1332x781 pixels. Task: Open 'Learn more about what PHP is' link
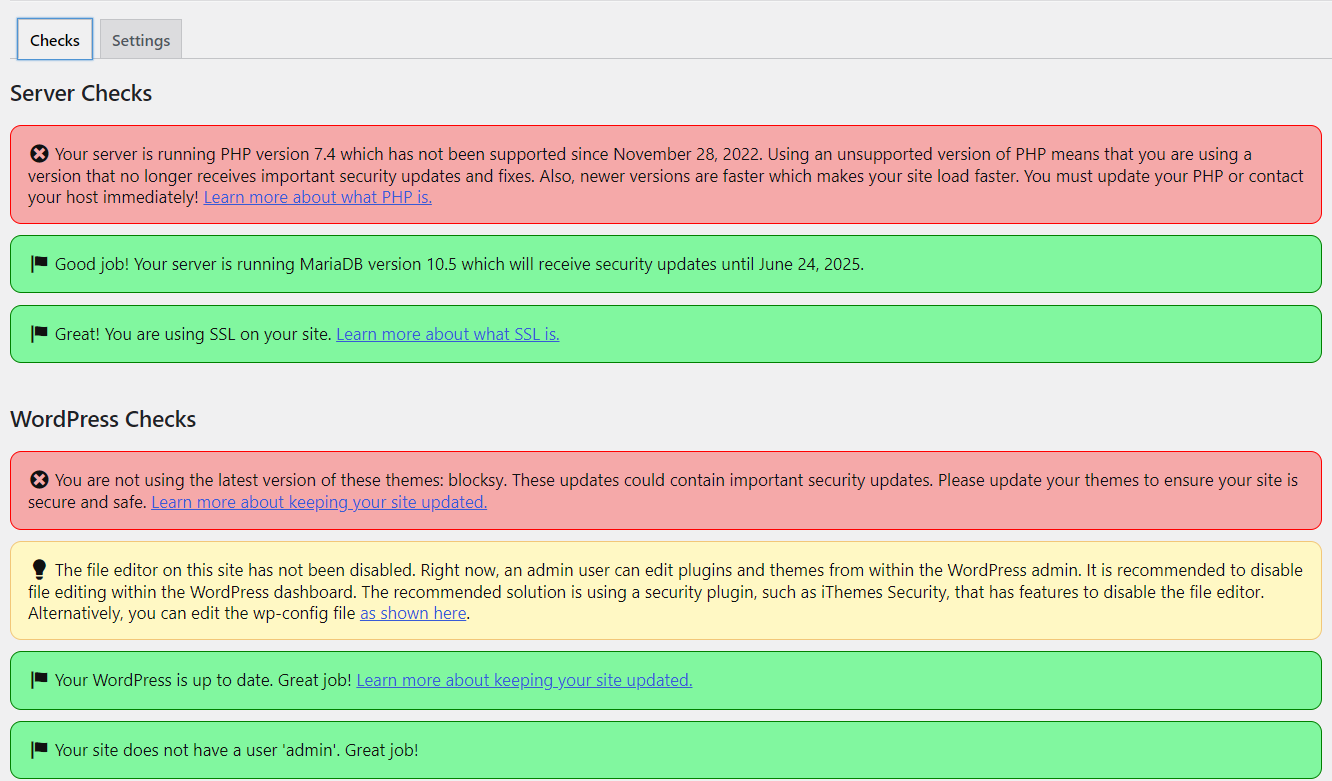[318, 197]
